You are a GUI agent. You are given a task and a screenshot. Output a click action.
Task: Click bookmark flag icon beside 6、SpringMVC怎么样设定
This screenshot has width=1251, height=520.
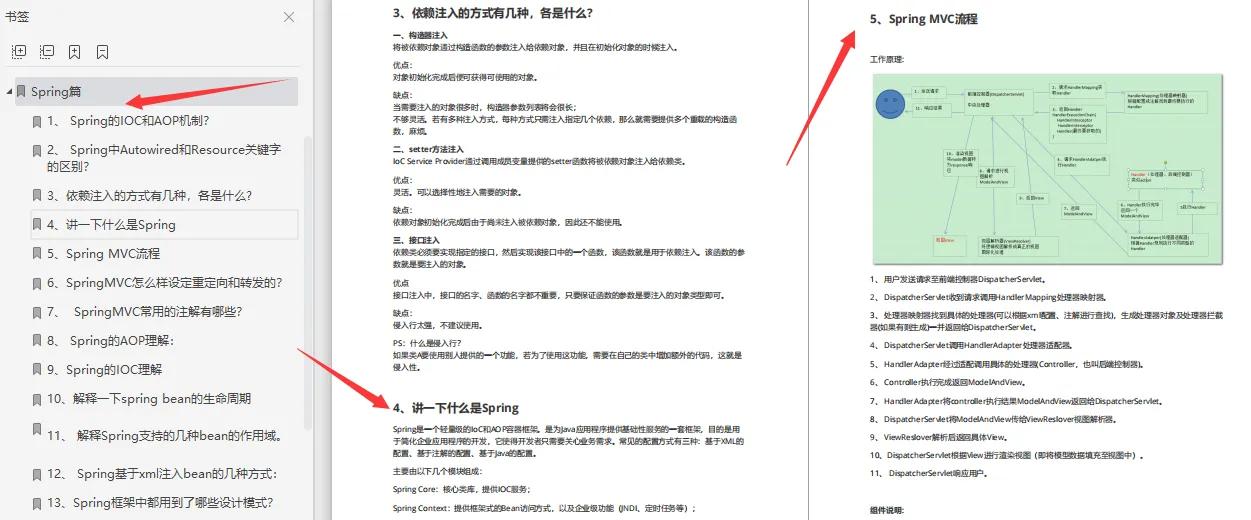[37, 283]
